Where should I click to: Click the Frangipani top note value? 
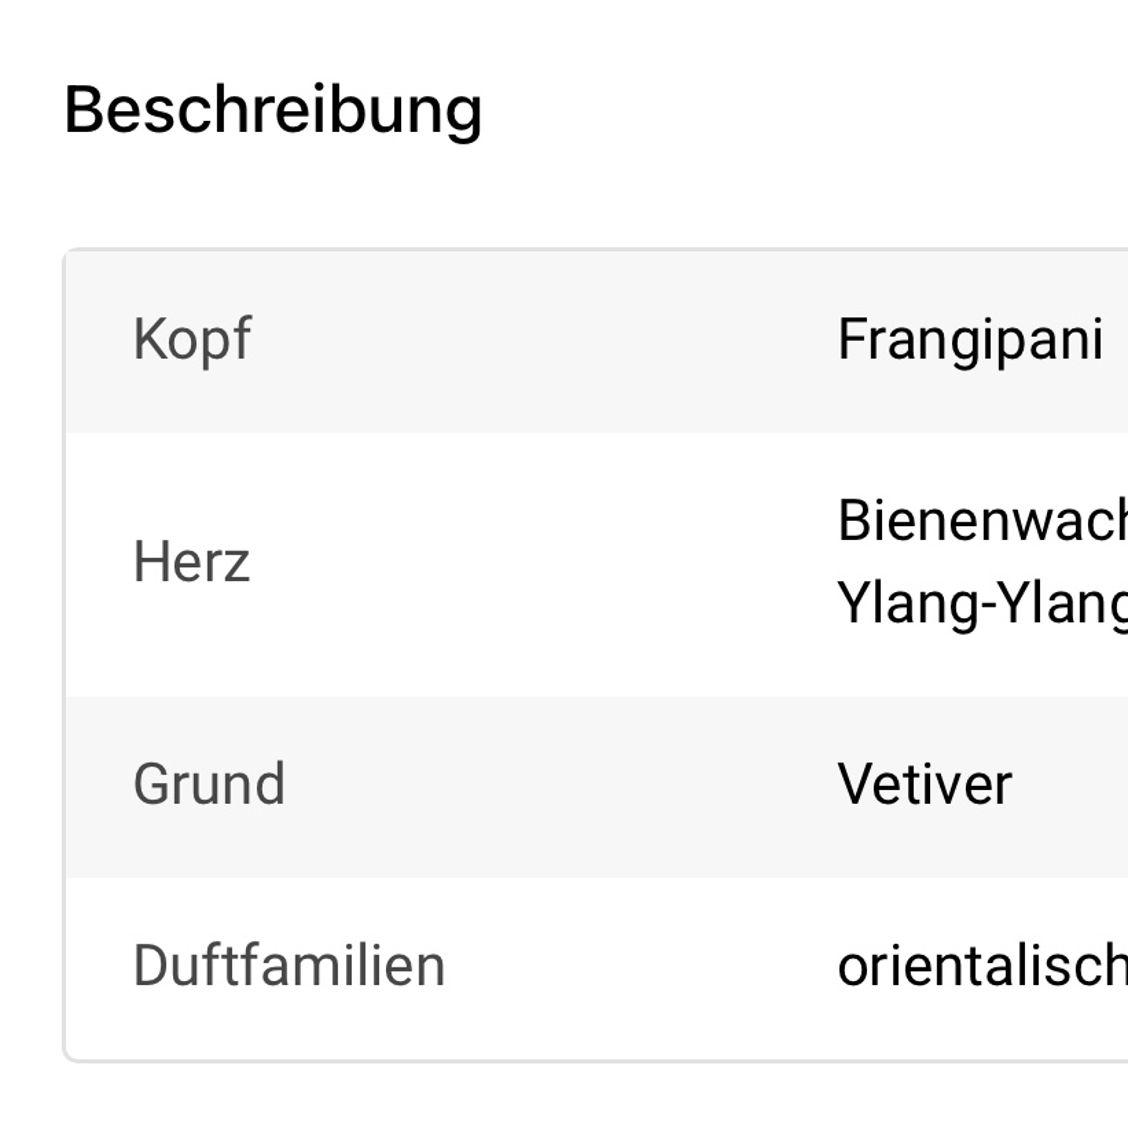pos(970,340)
